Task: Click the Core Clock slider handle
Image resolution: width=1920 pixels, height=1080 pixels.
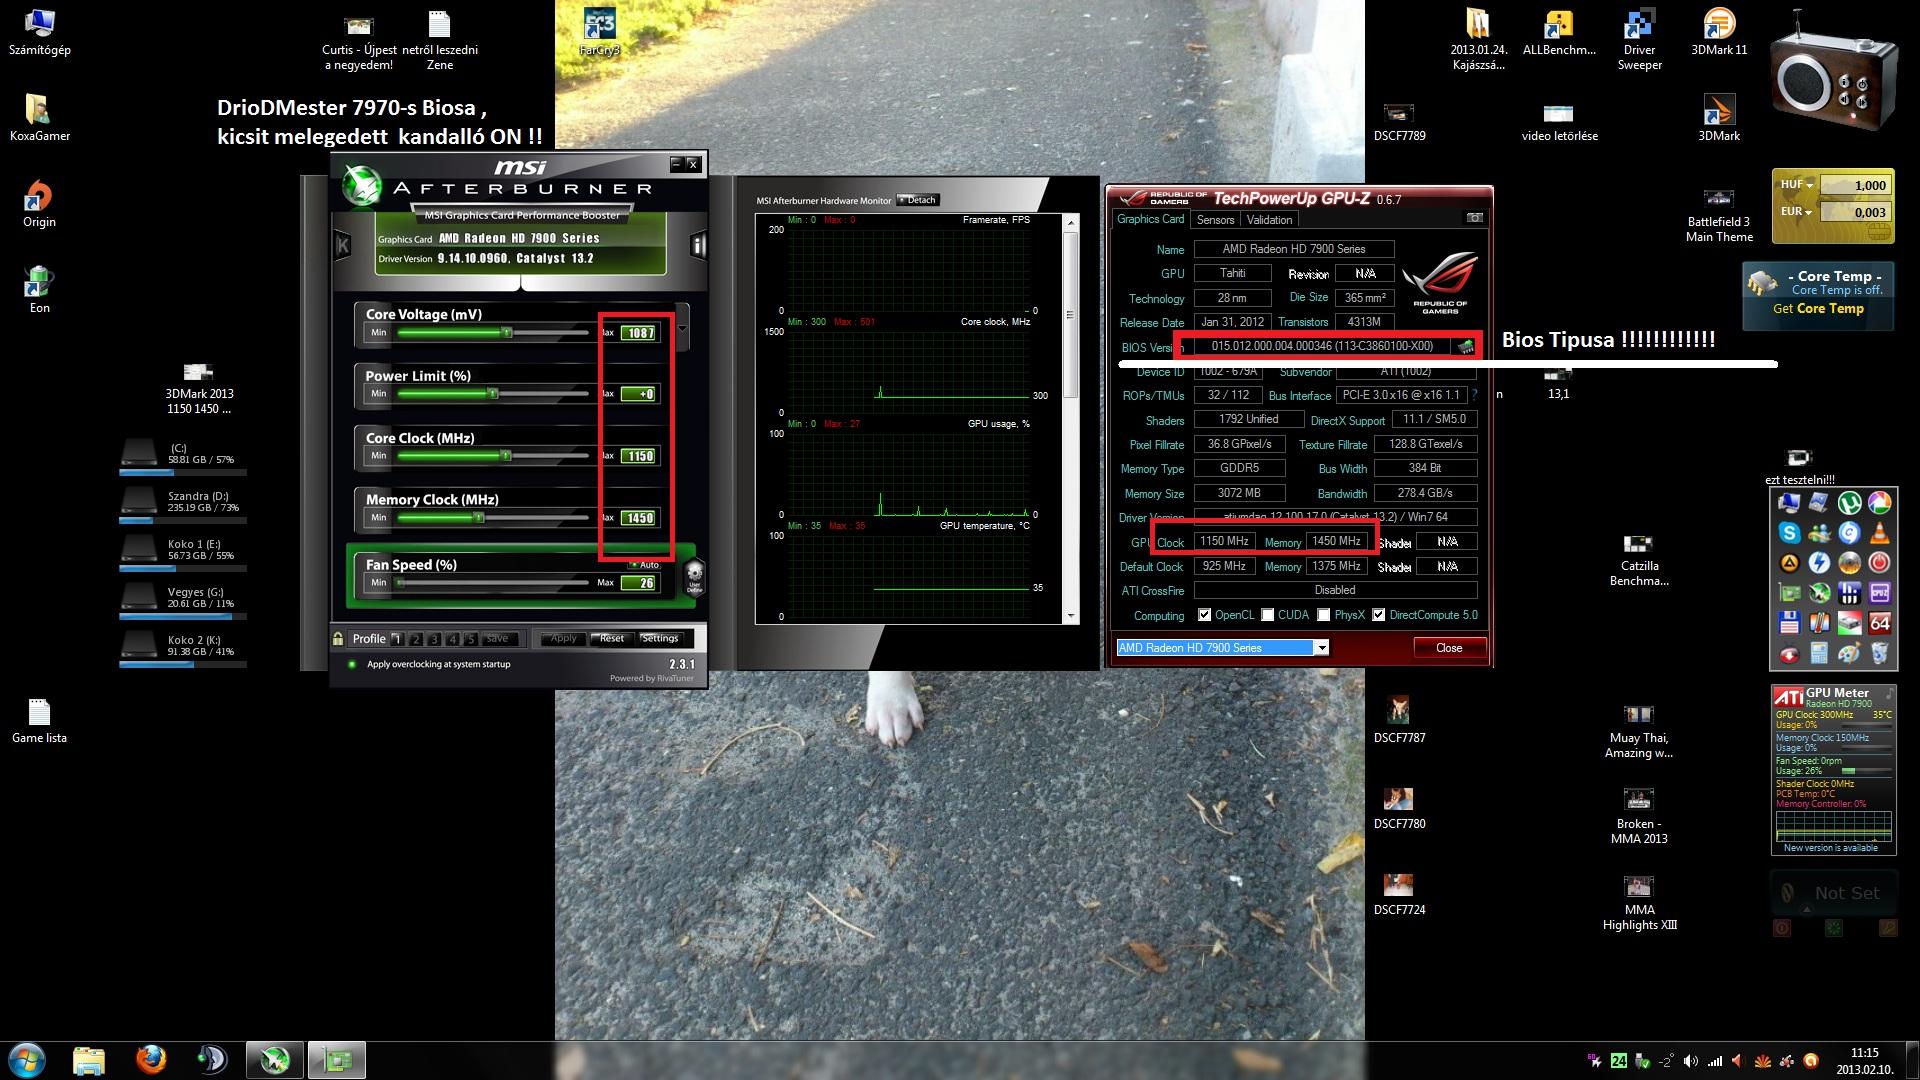Action: coord(505,456)
